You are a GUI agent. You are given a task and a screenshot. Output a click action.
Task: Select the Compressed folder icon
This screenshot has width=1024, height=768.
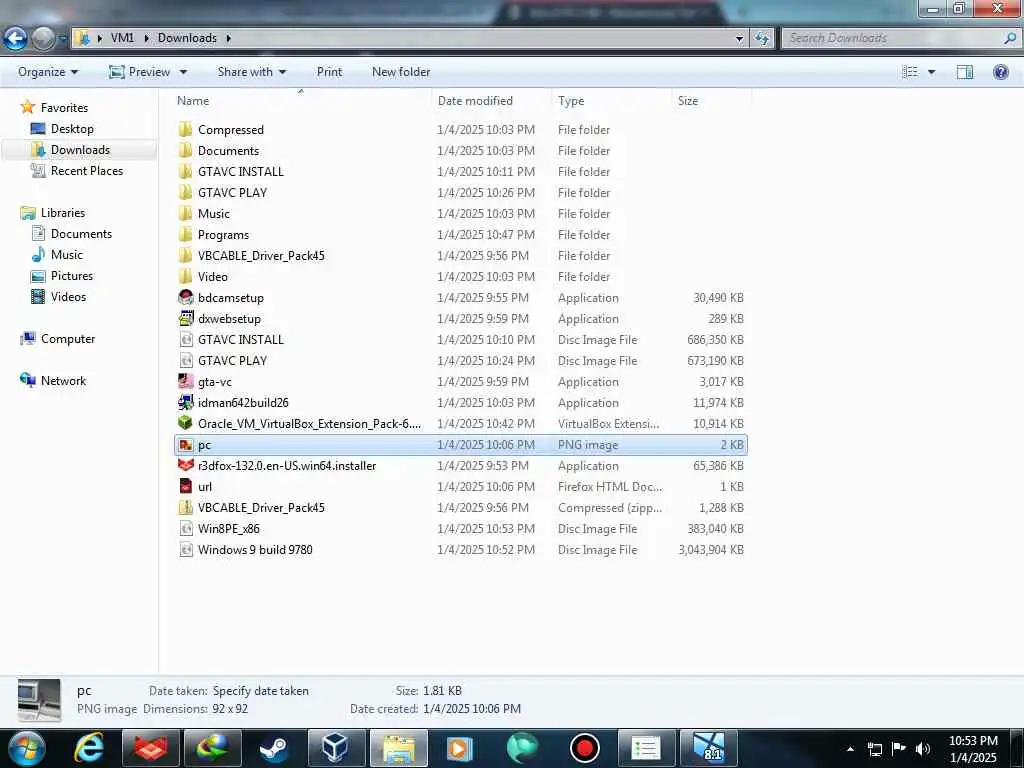point(185,129)
